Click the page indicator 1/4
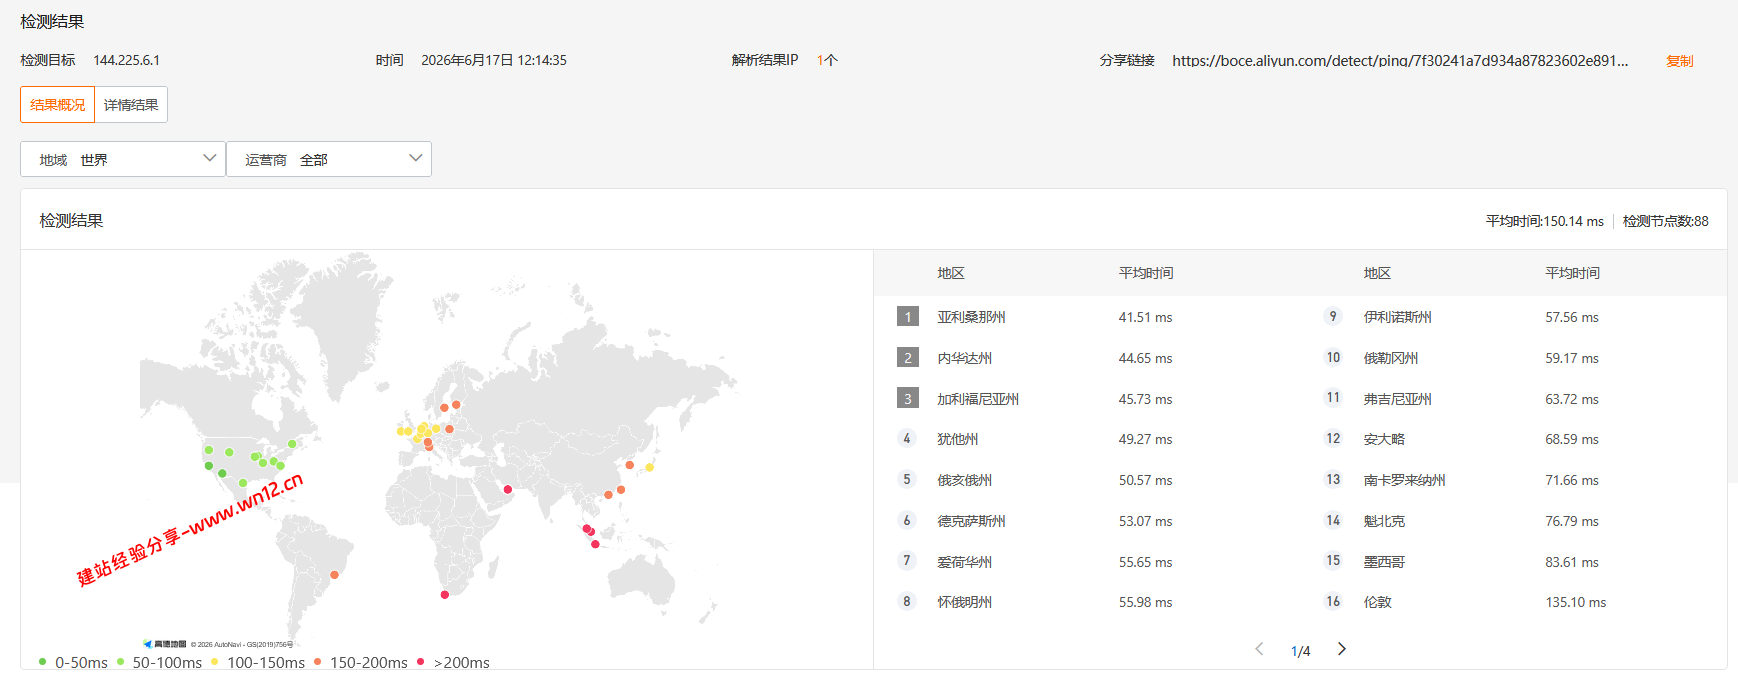The image size is (1738, 683). tap(1300, 651)
